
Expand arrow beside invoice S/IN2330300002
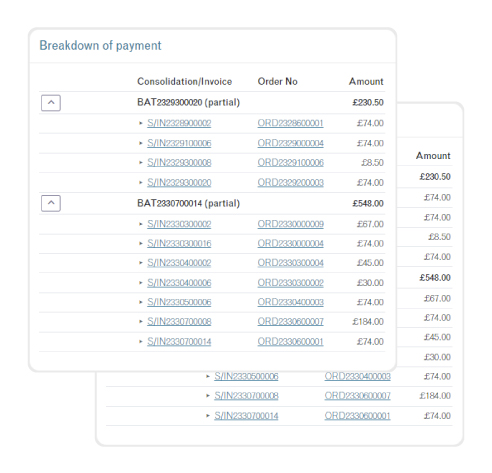[x=141, y=224]
